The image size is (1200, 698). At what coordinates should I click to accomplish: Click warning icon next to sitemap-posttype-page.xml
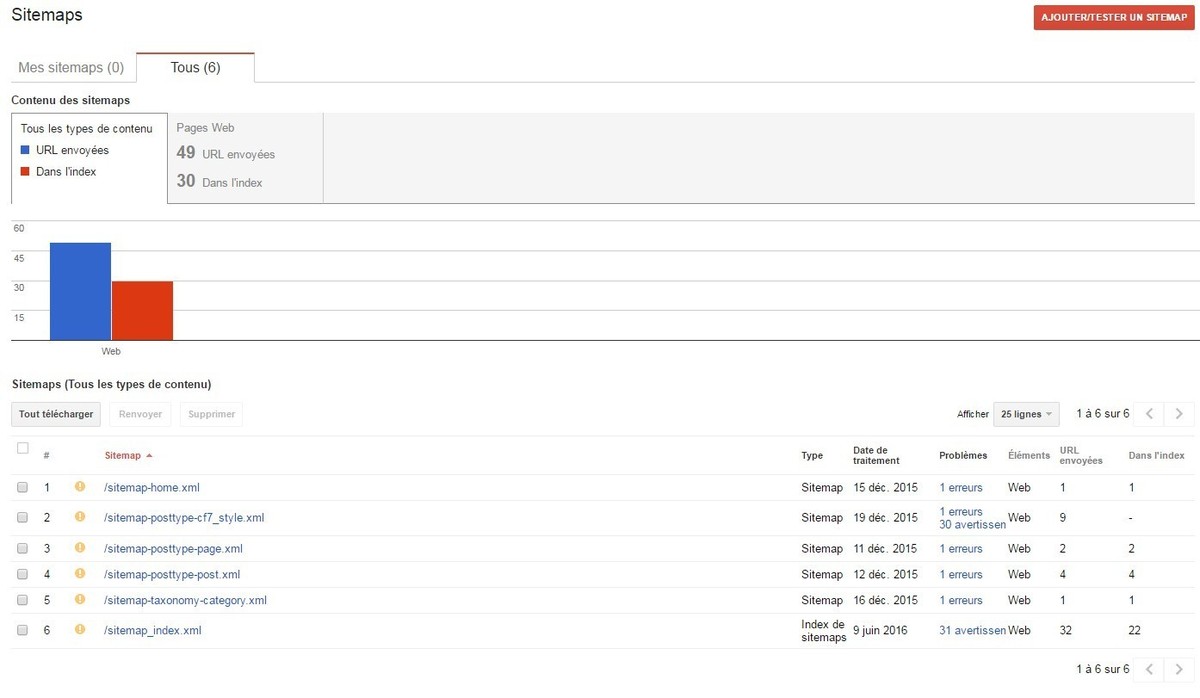coord(80,548)
